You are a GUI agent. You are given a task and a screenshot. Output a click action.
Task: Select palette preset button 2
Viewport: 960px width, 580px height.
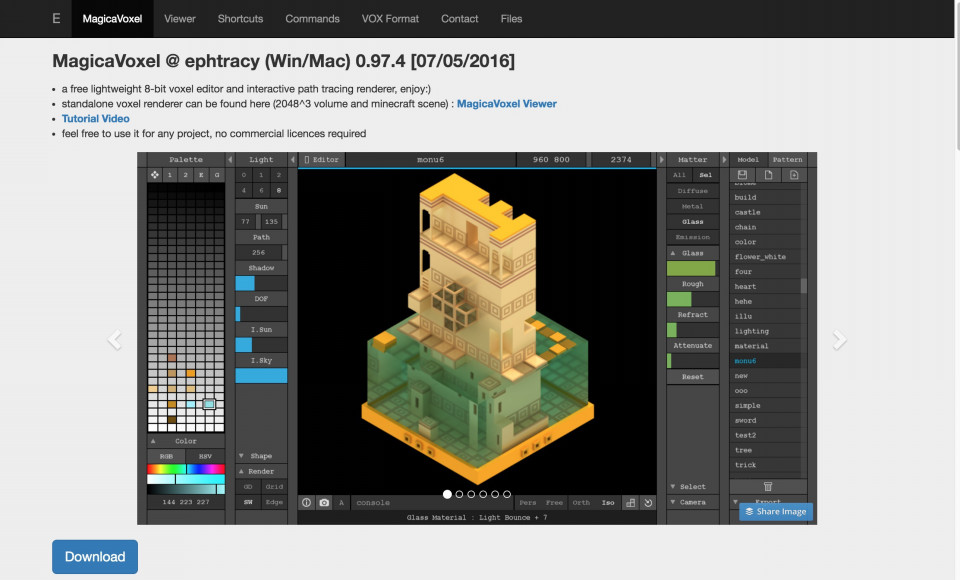(186, 175)
